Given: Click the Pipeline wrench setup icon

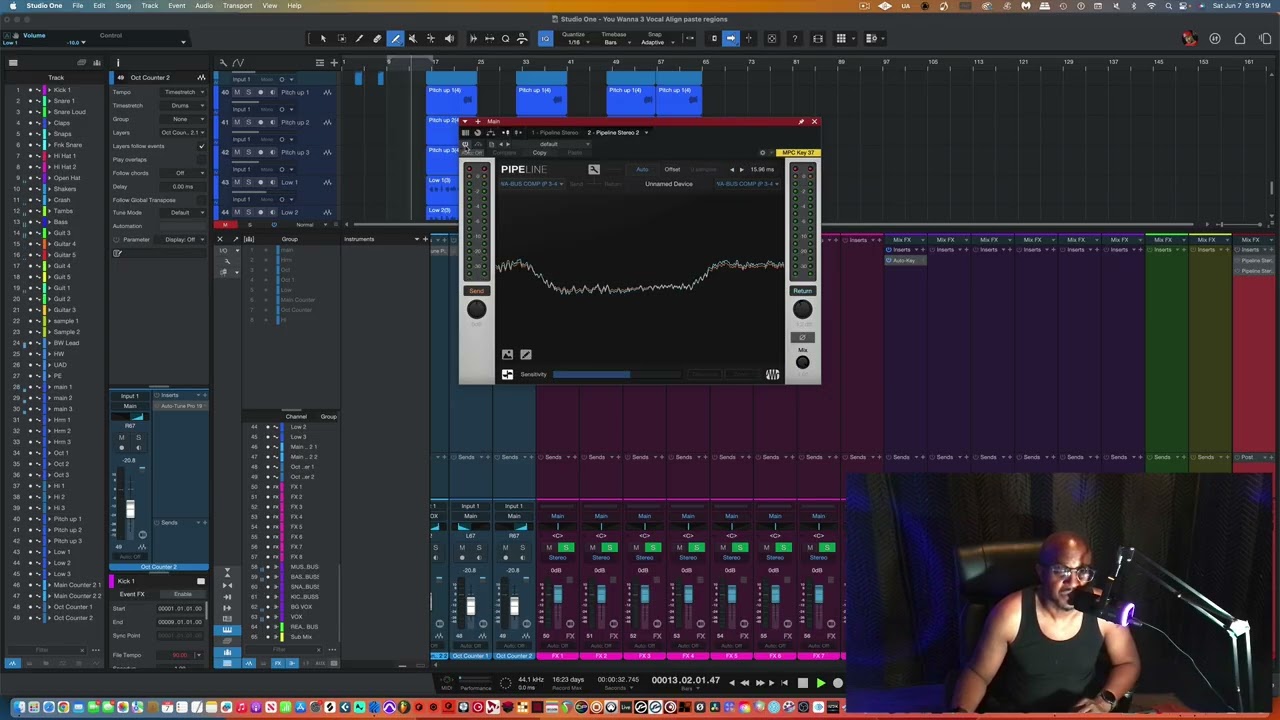Looking at the screenshot, I should (x=594, y=170).
